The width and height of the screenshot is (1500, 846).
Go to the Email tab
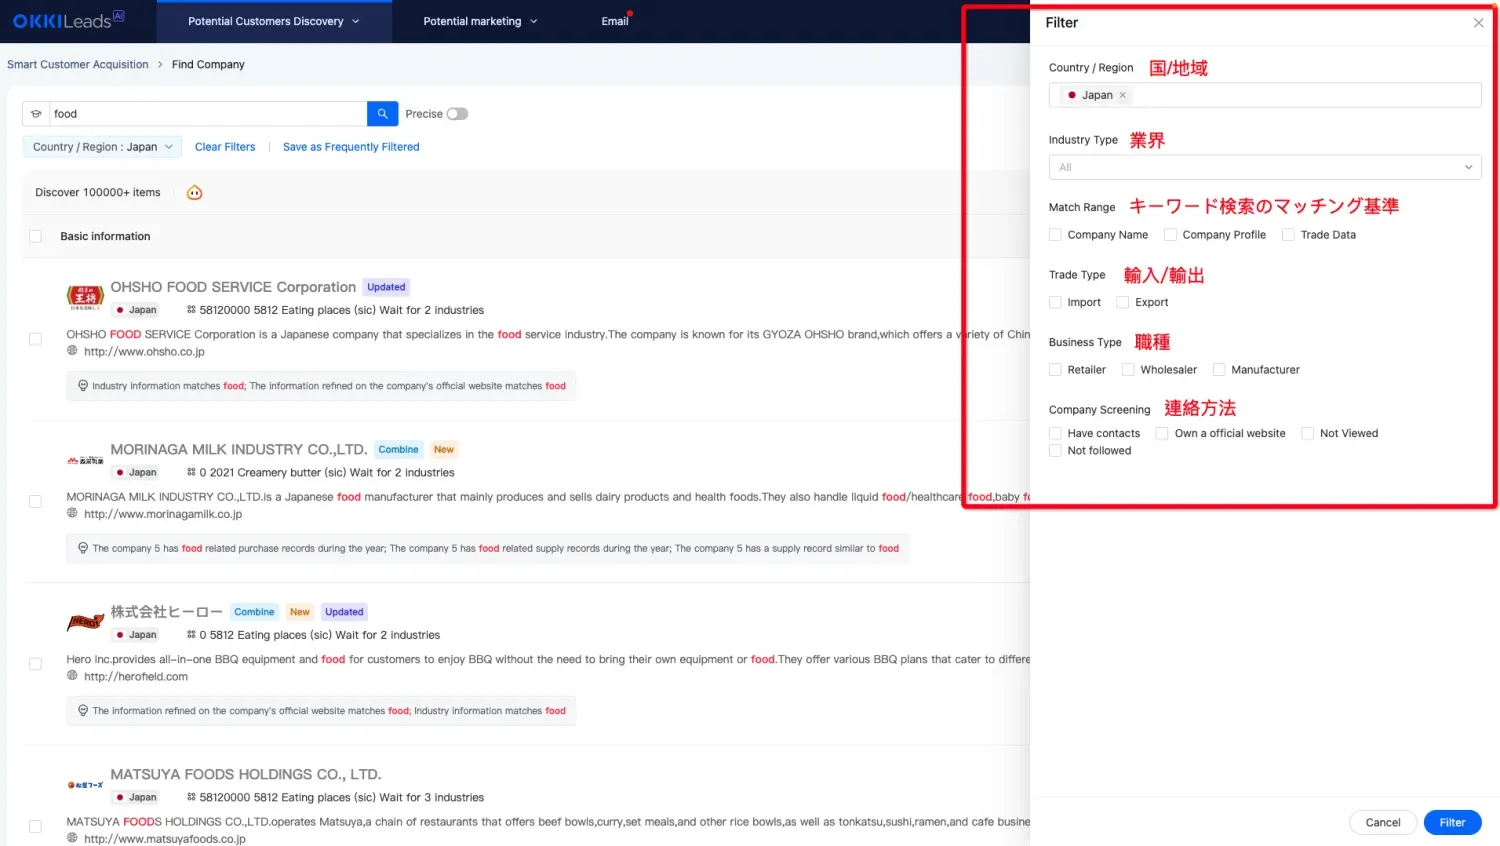(615, 21)
